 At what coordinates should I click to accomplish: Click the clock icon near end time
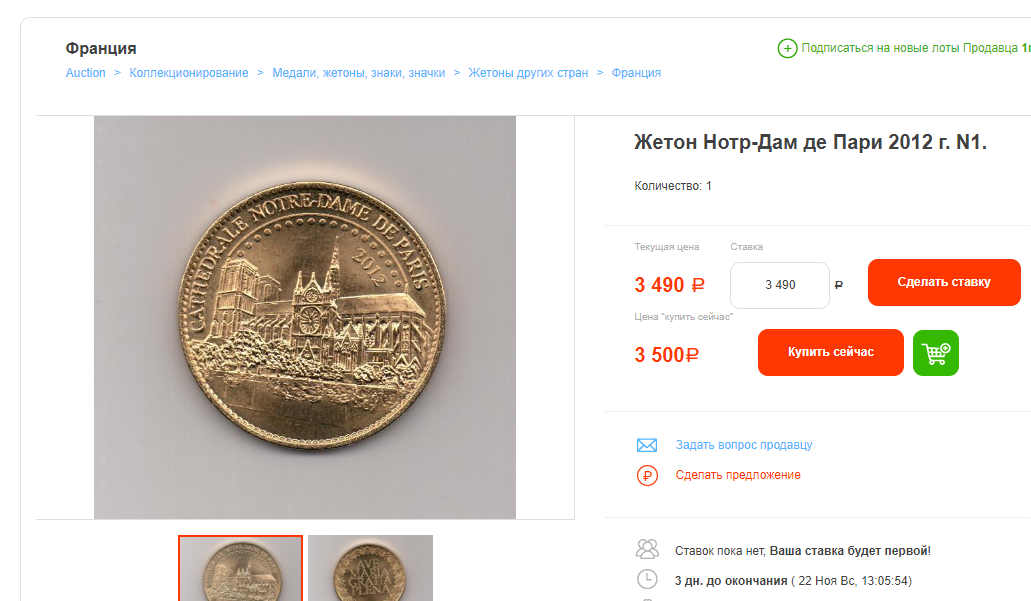[x=647, y=579]
